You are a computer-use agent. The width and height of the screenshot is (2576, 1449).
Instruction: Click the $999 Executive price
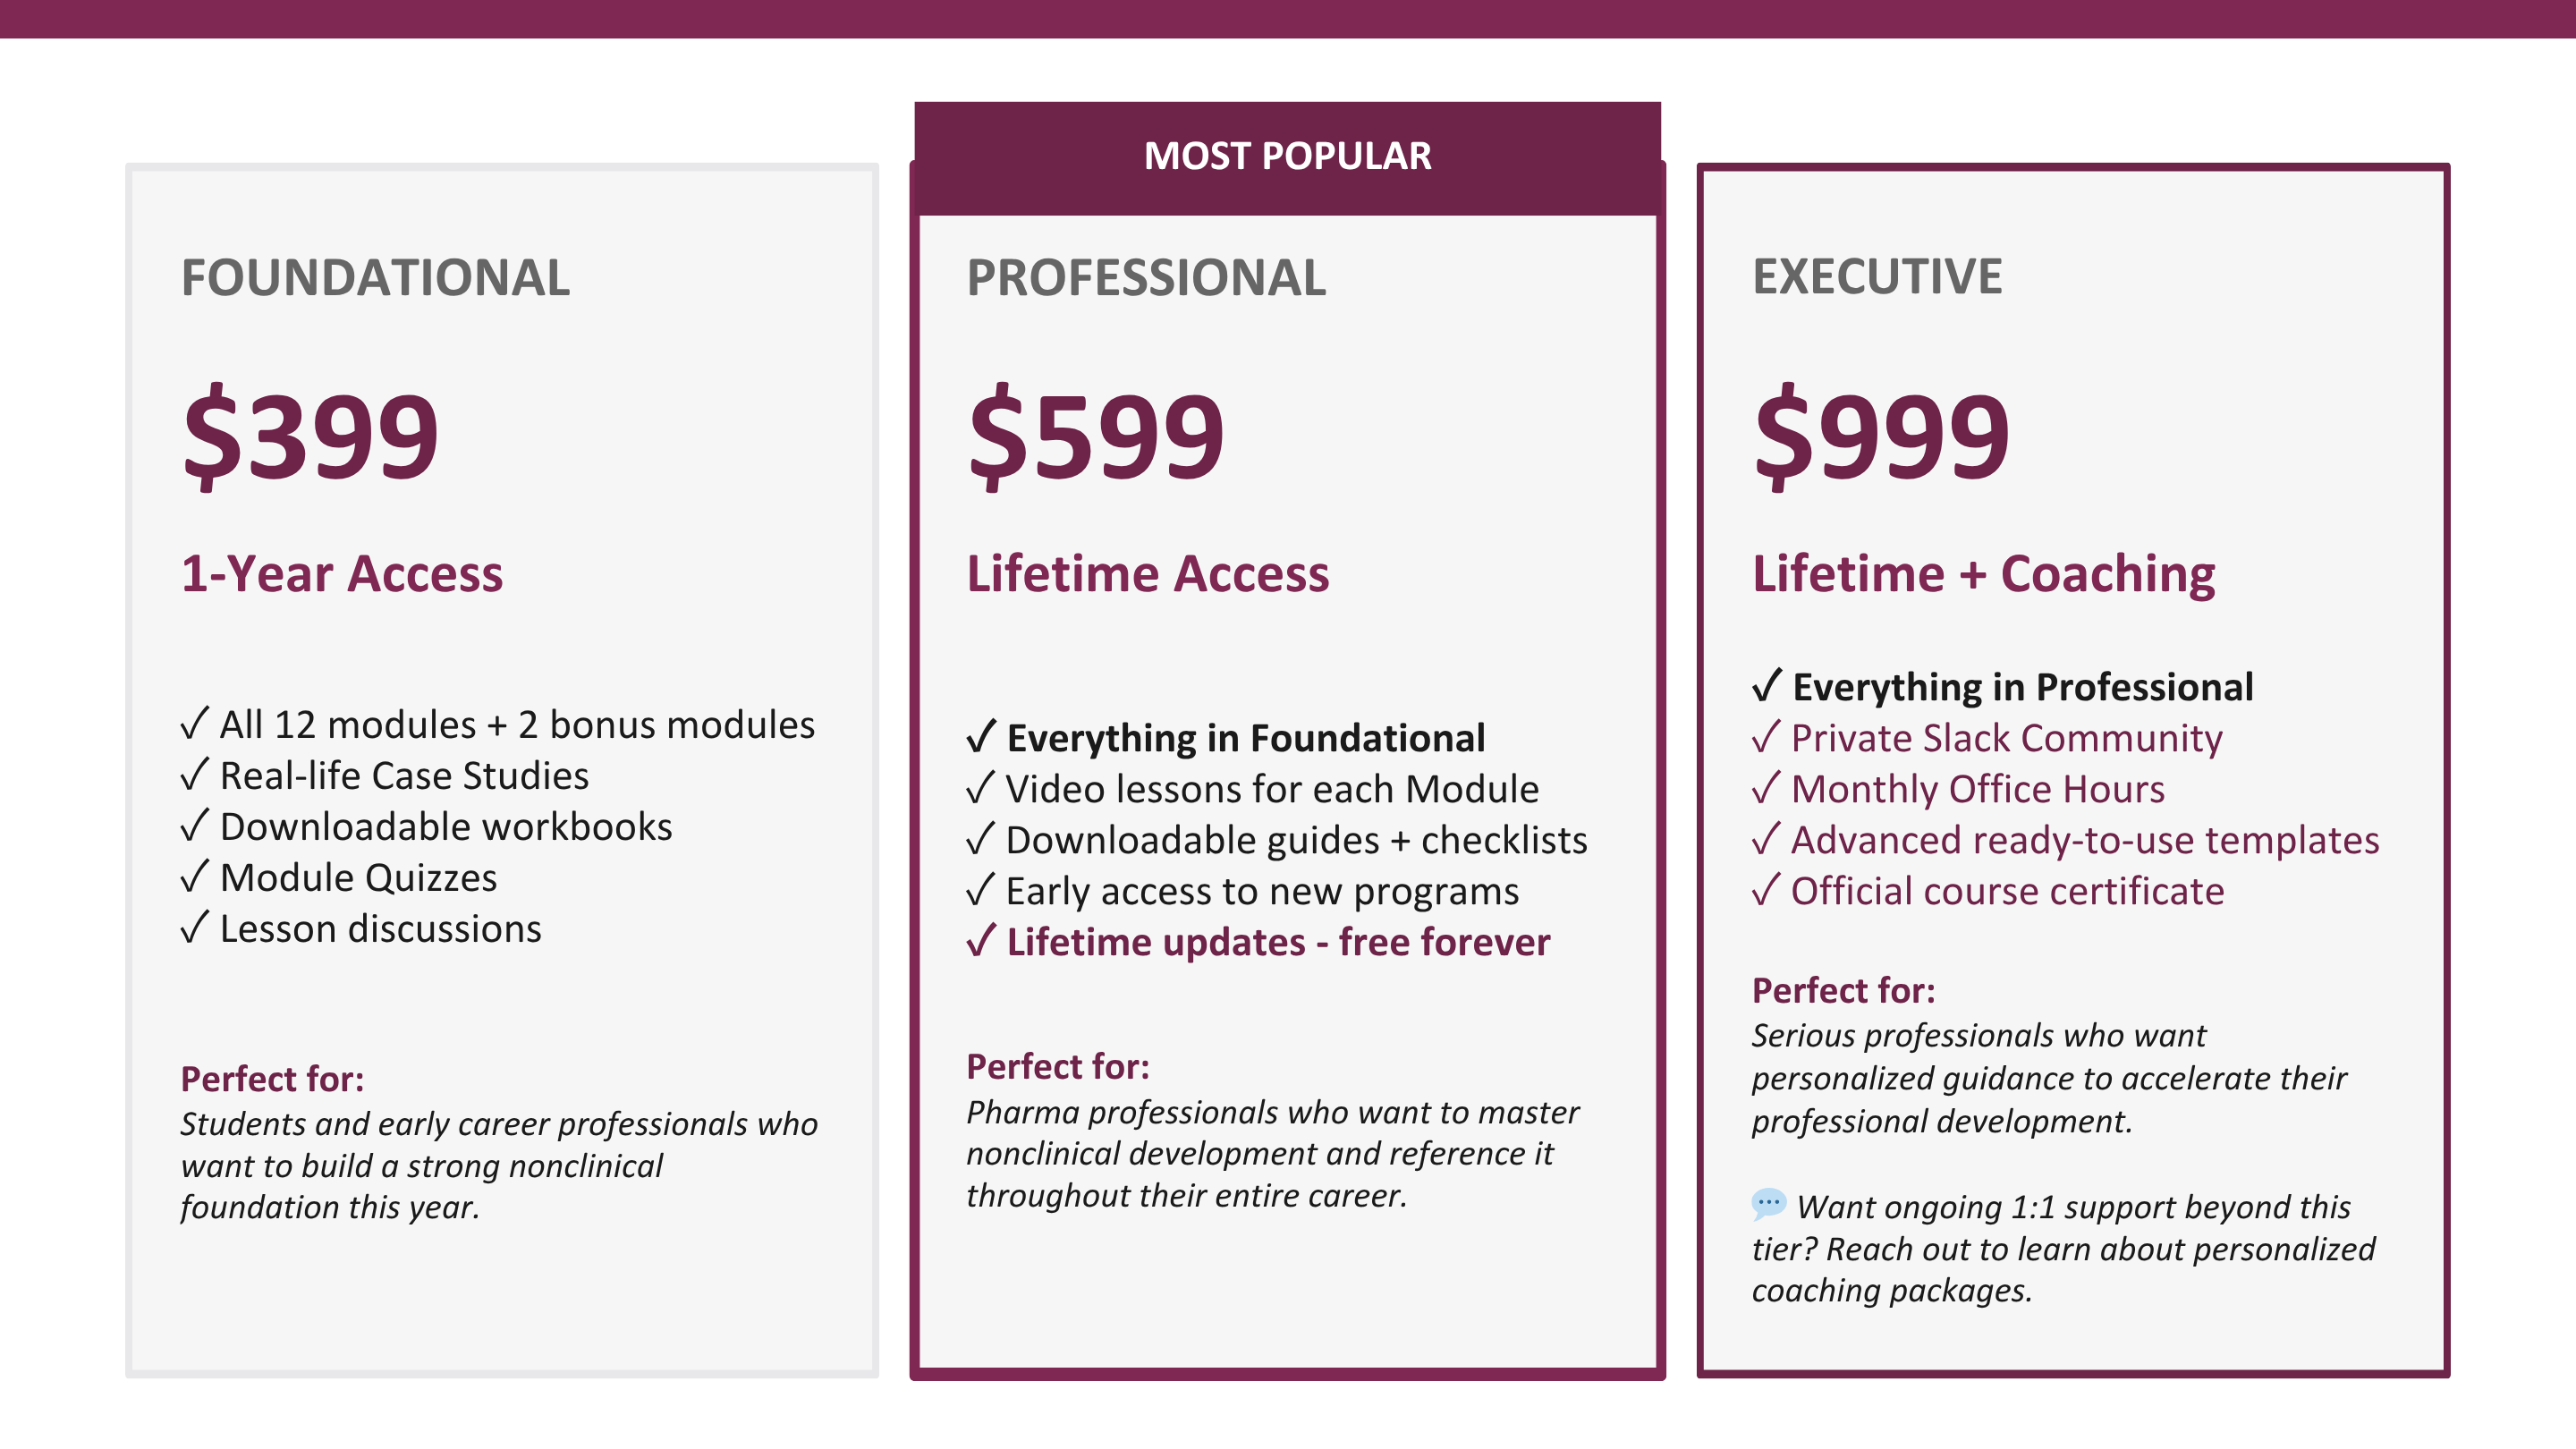point(1881,435)
